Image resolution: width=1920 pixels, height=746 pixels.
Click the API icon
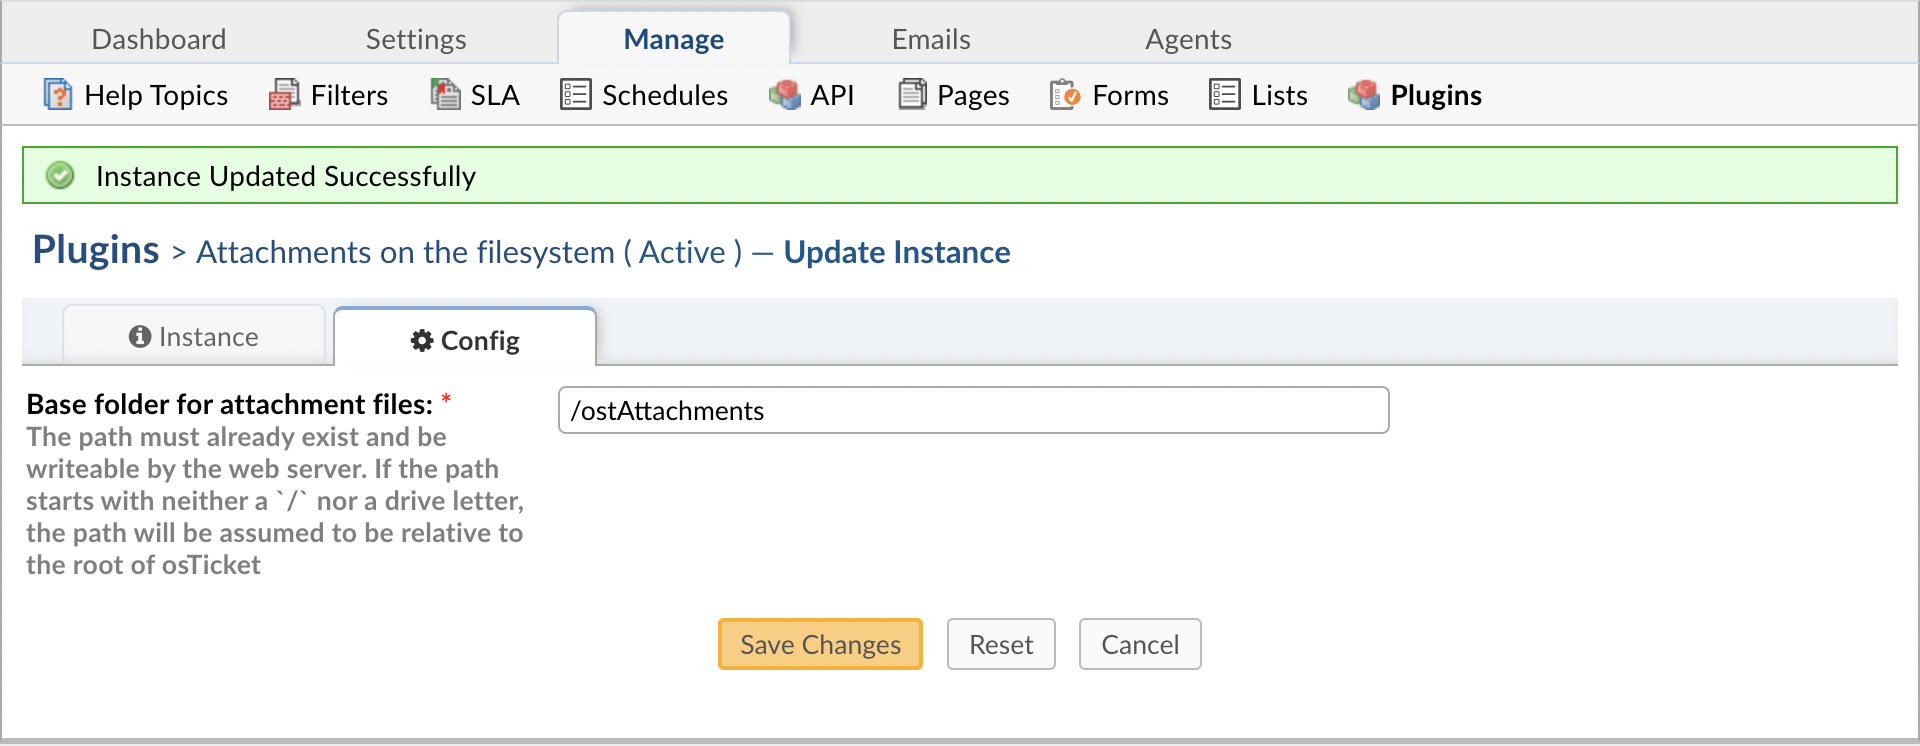click(x=785, y=95)
